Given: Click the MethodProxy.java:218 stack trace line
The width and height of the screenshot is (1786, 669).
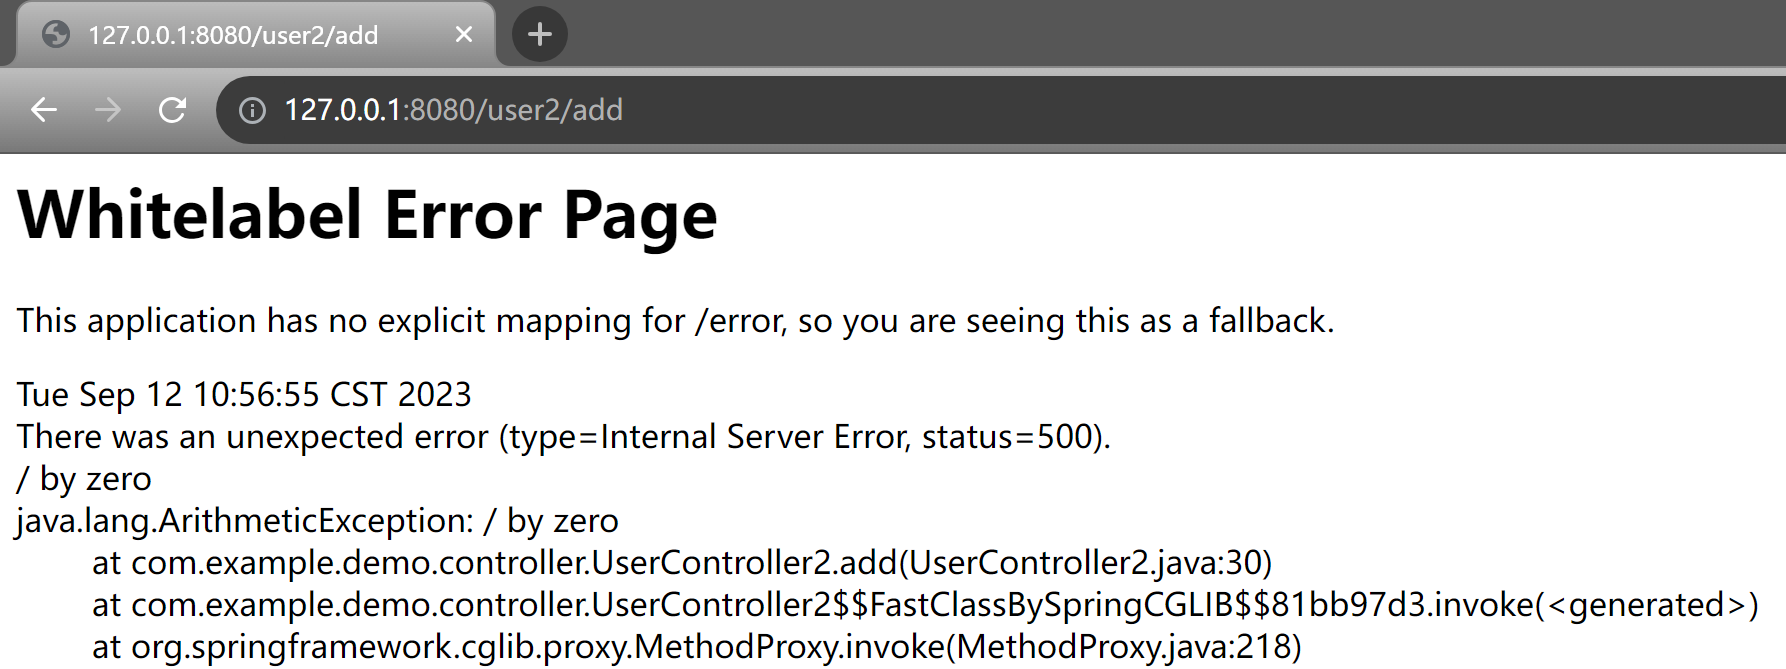Looking at the screenshot, I should pos(697,647).
